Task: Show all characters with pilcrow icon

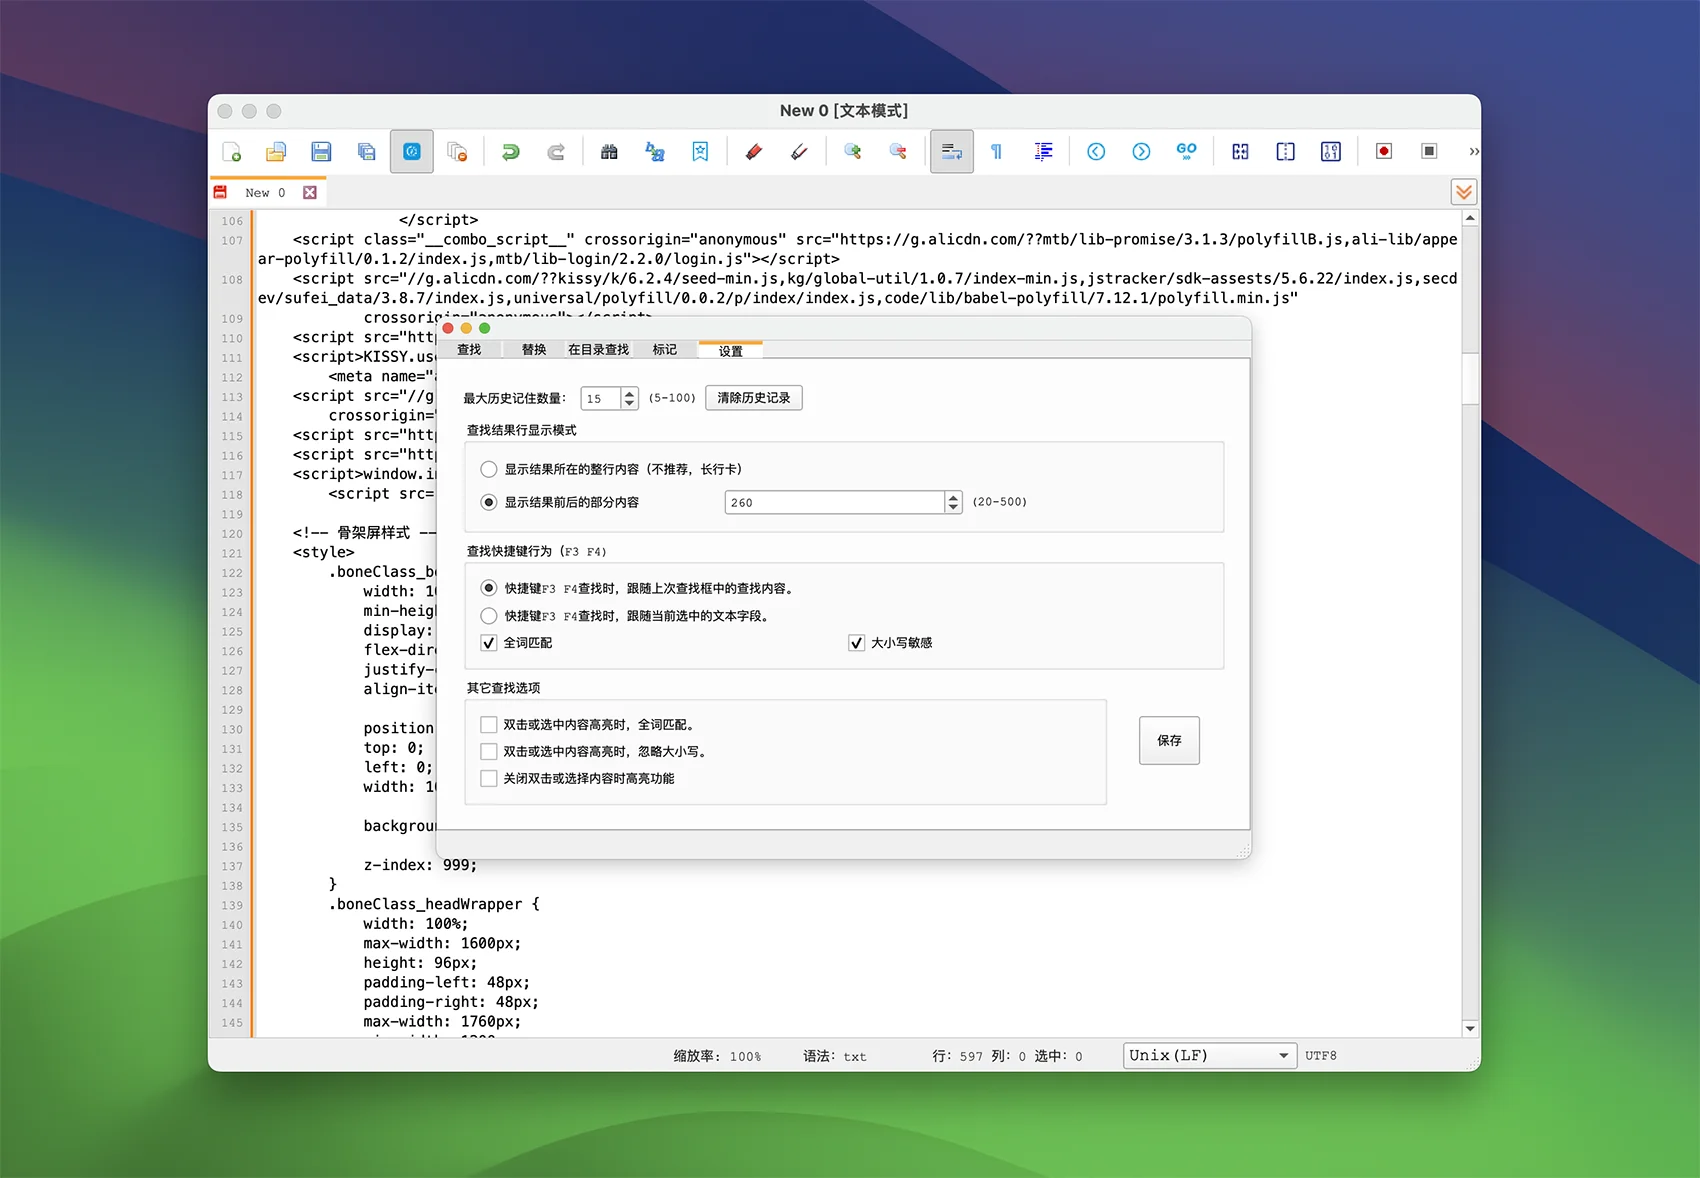Action: pyautogui.click(x=996, y=152)
